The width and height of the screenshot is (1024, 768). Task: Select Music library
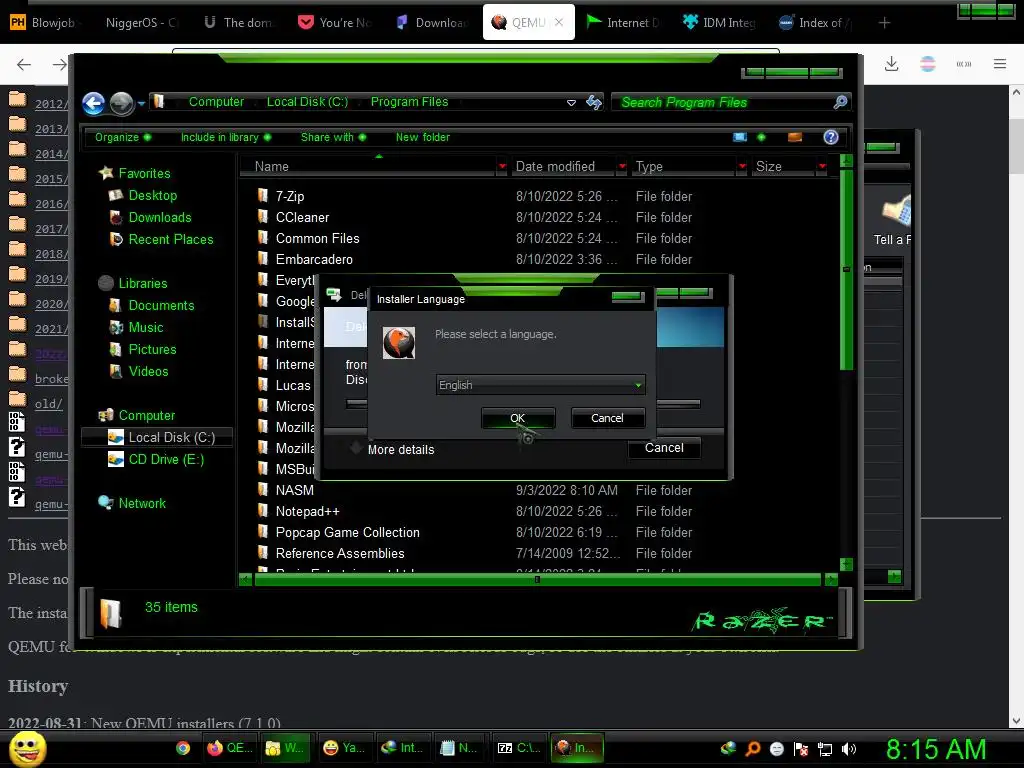145,328
